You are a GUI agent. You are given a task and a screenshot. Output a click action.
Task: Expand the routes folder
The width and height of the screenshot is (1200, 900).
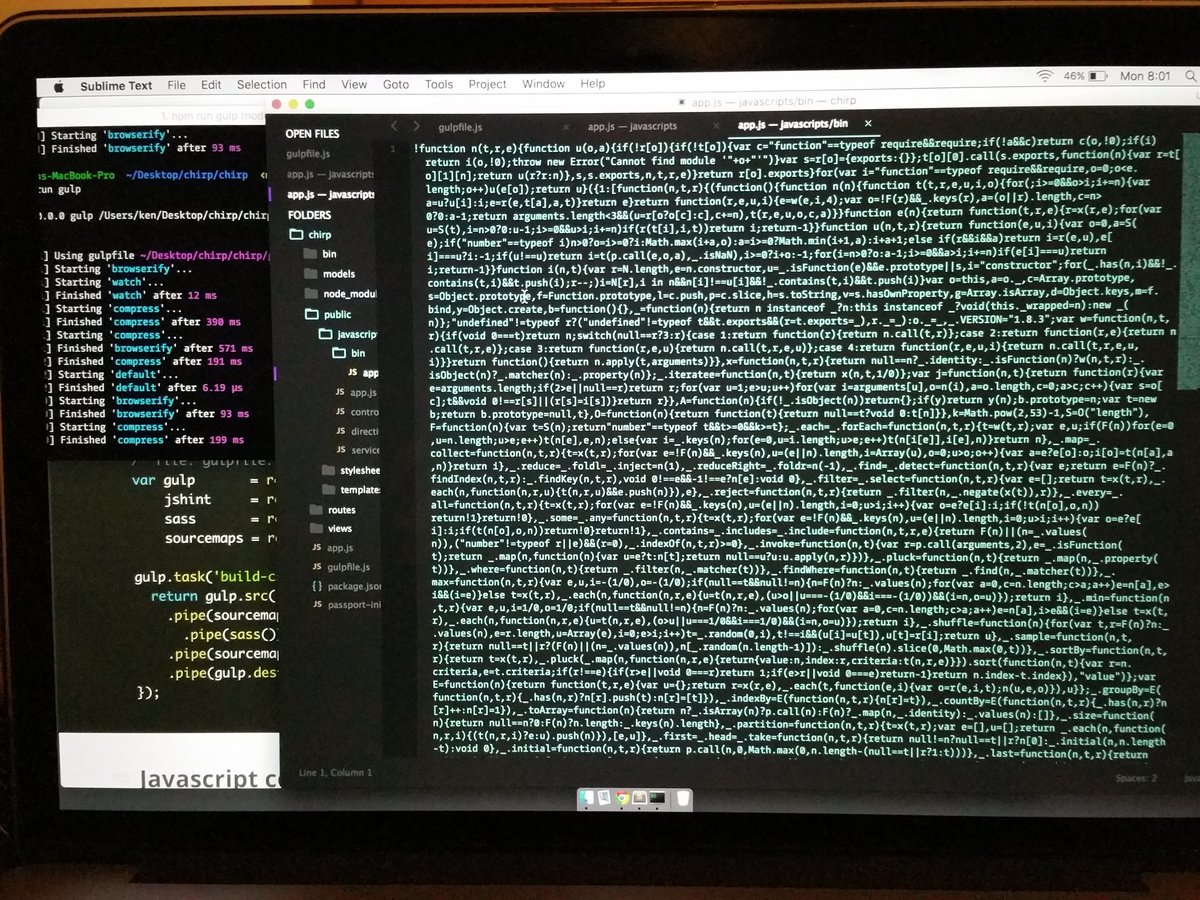coord(332,510)
